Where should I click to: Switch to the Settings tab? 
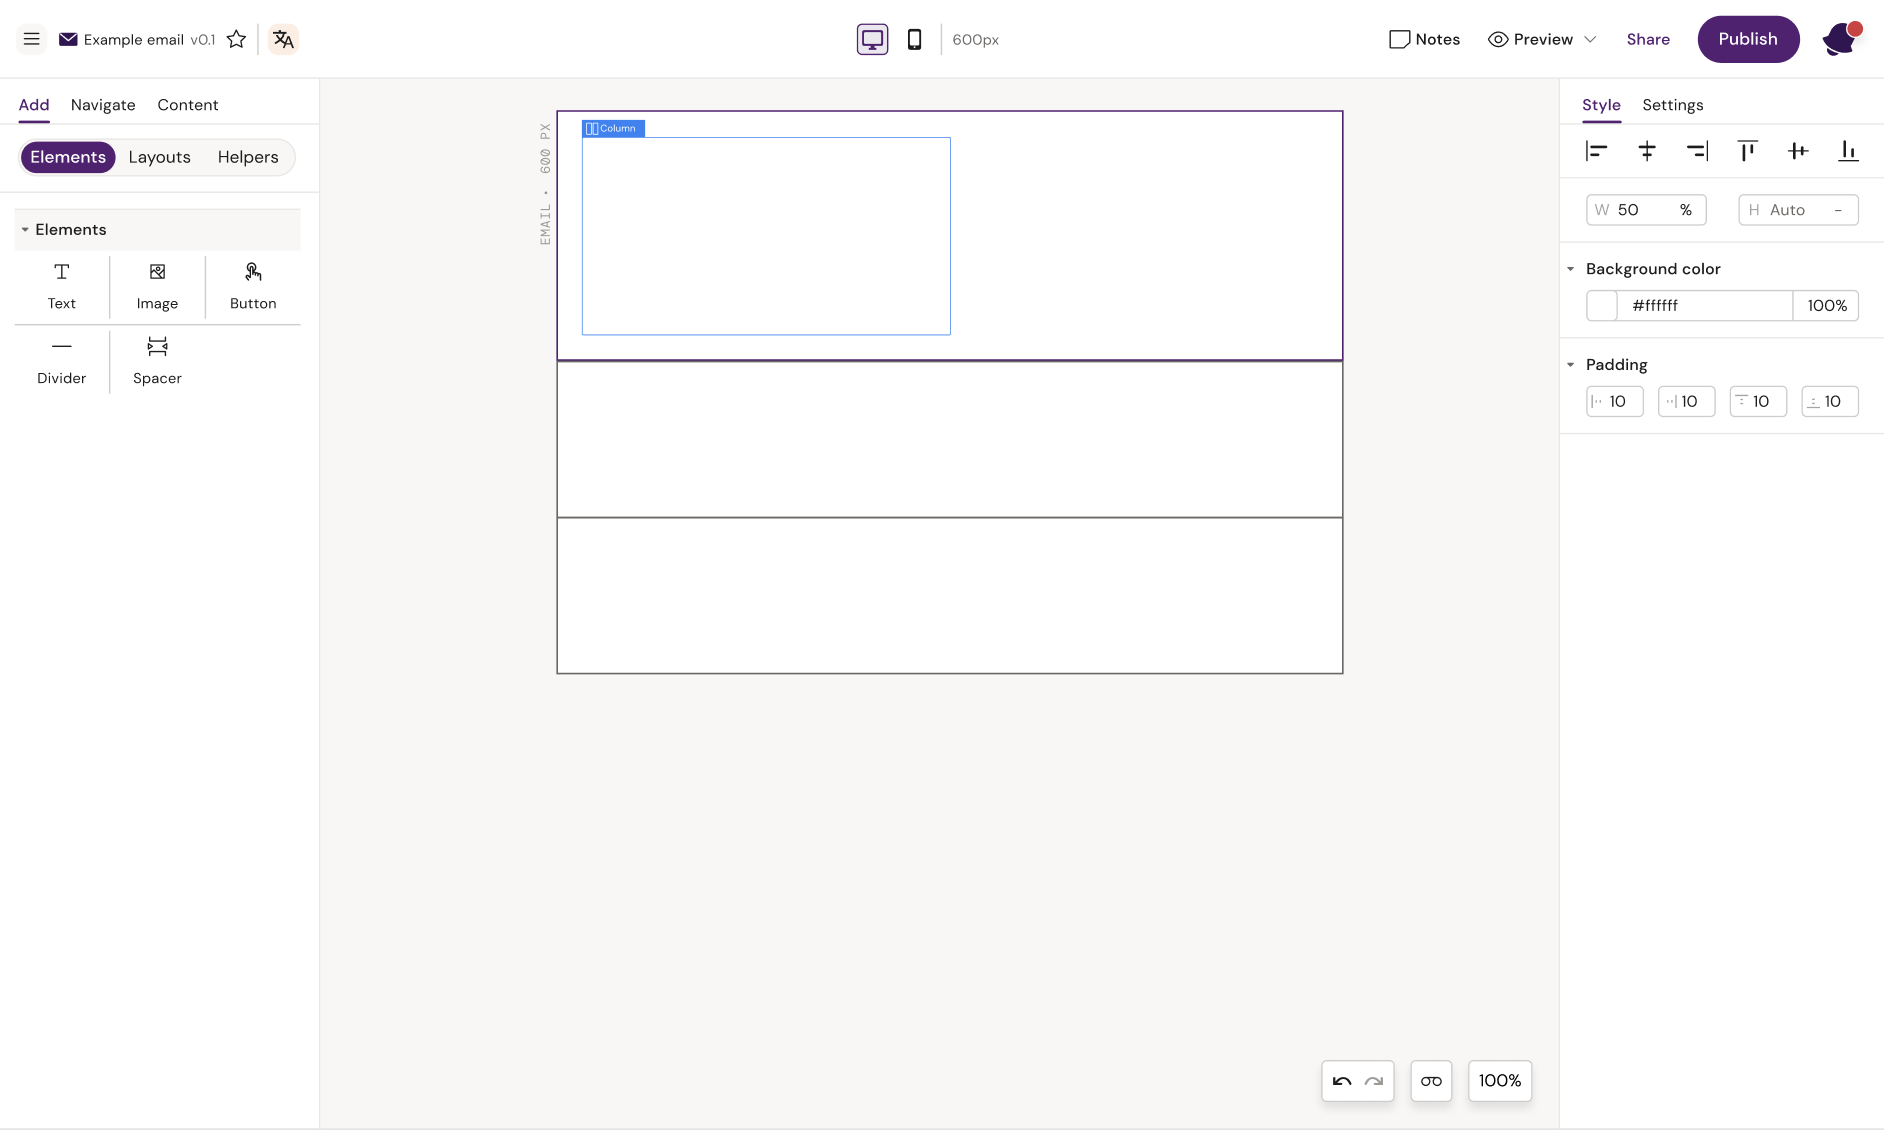(x=1672, y=105)
